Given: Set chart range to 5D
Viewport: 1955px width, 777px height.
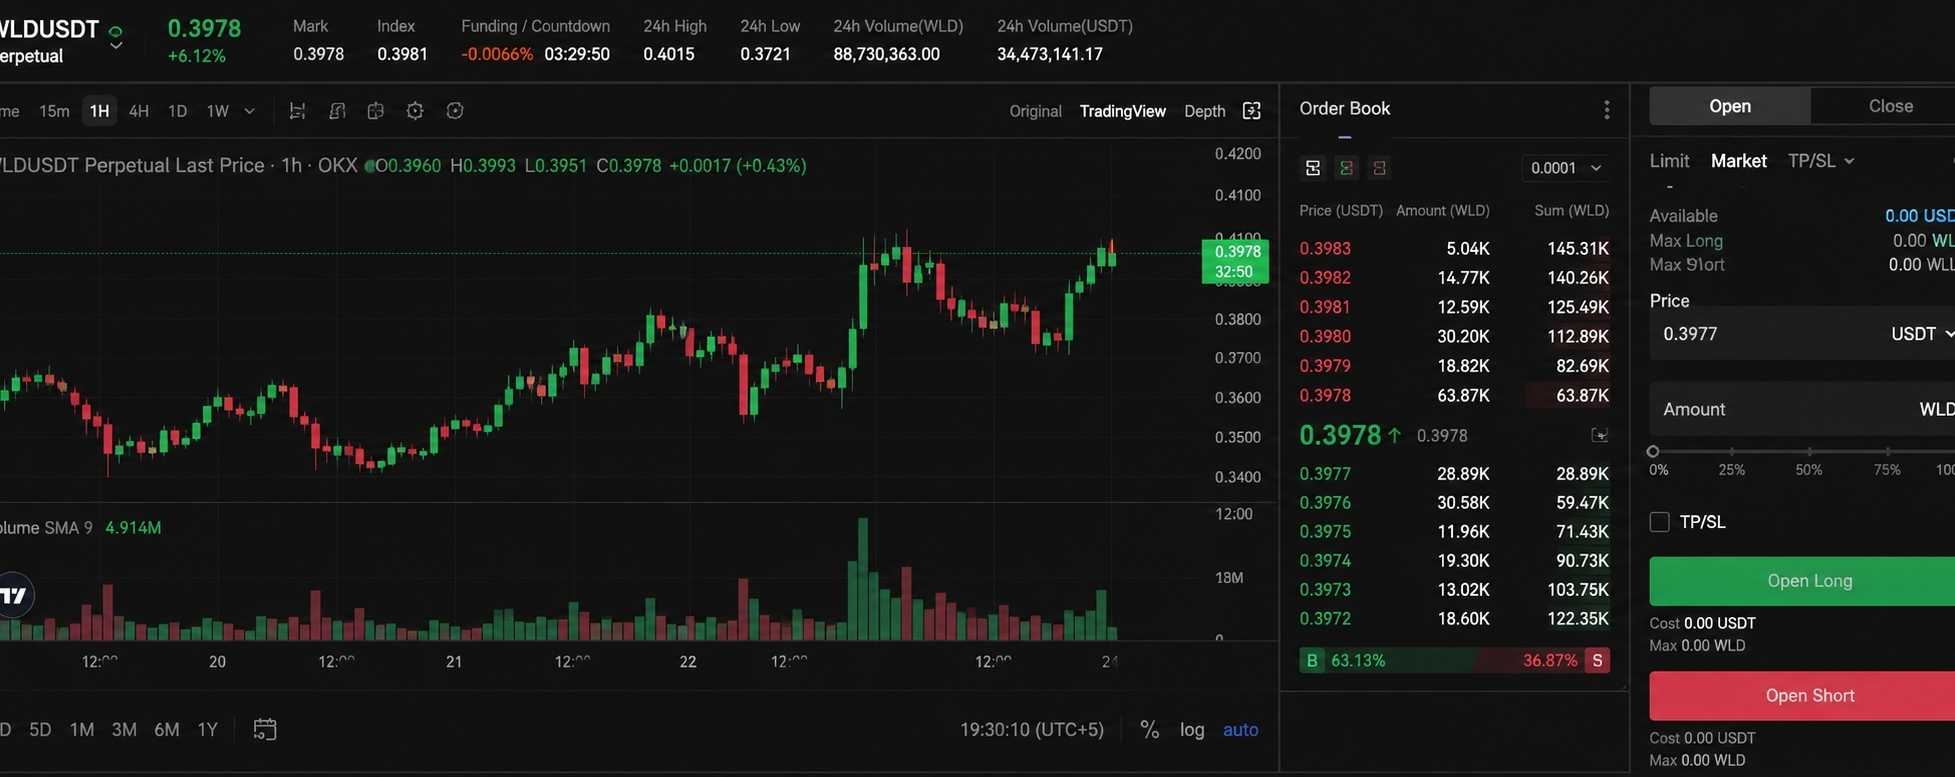Looking at the screenshot, I should point(40,730).
